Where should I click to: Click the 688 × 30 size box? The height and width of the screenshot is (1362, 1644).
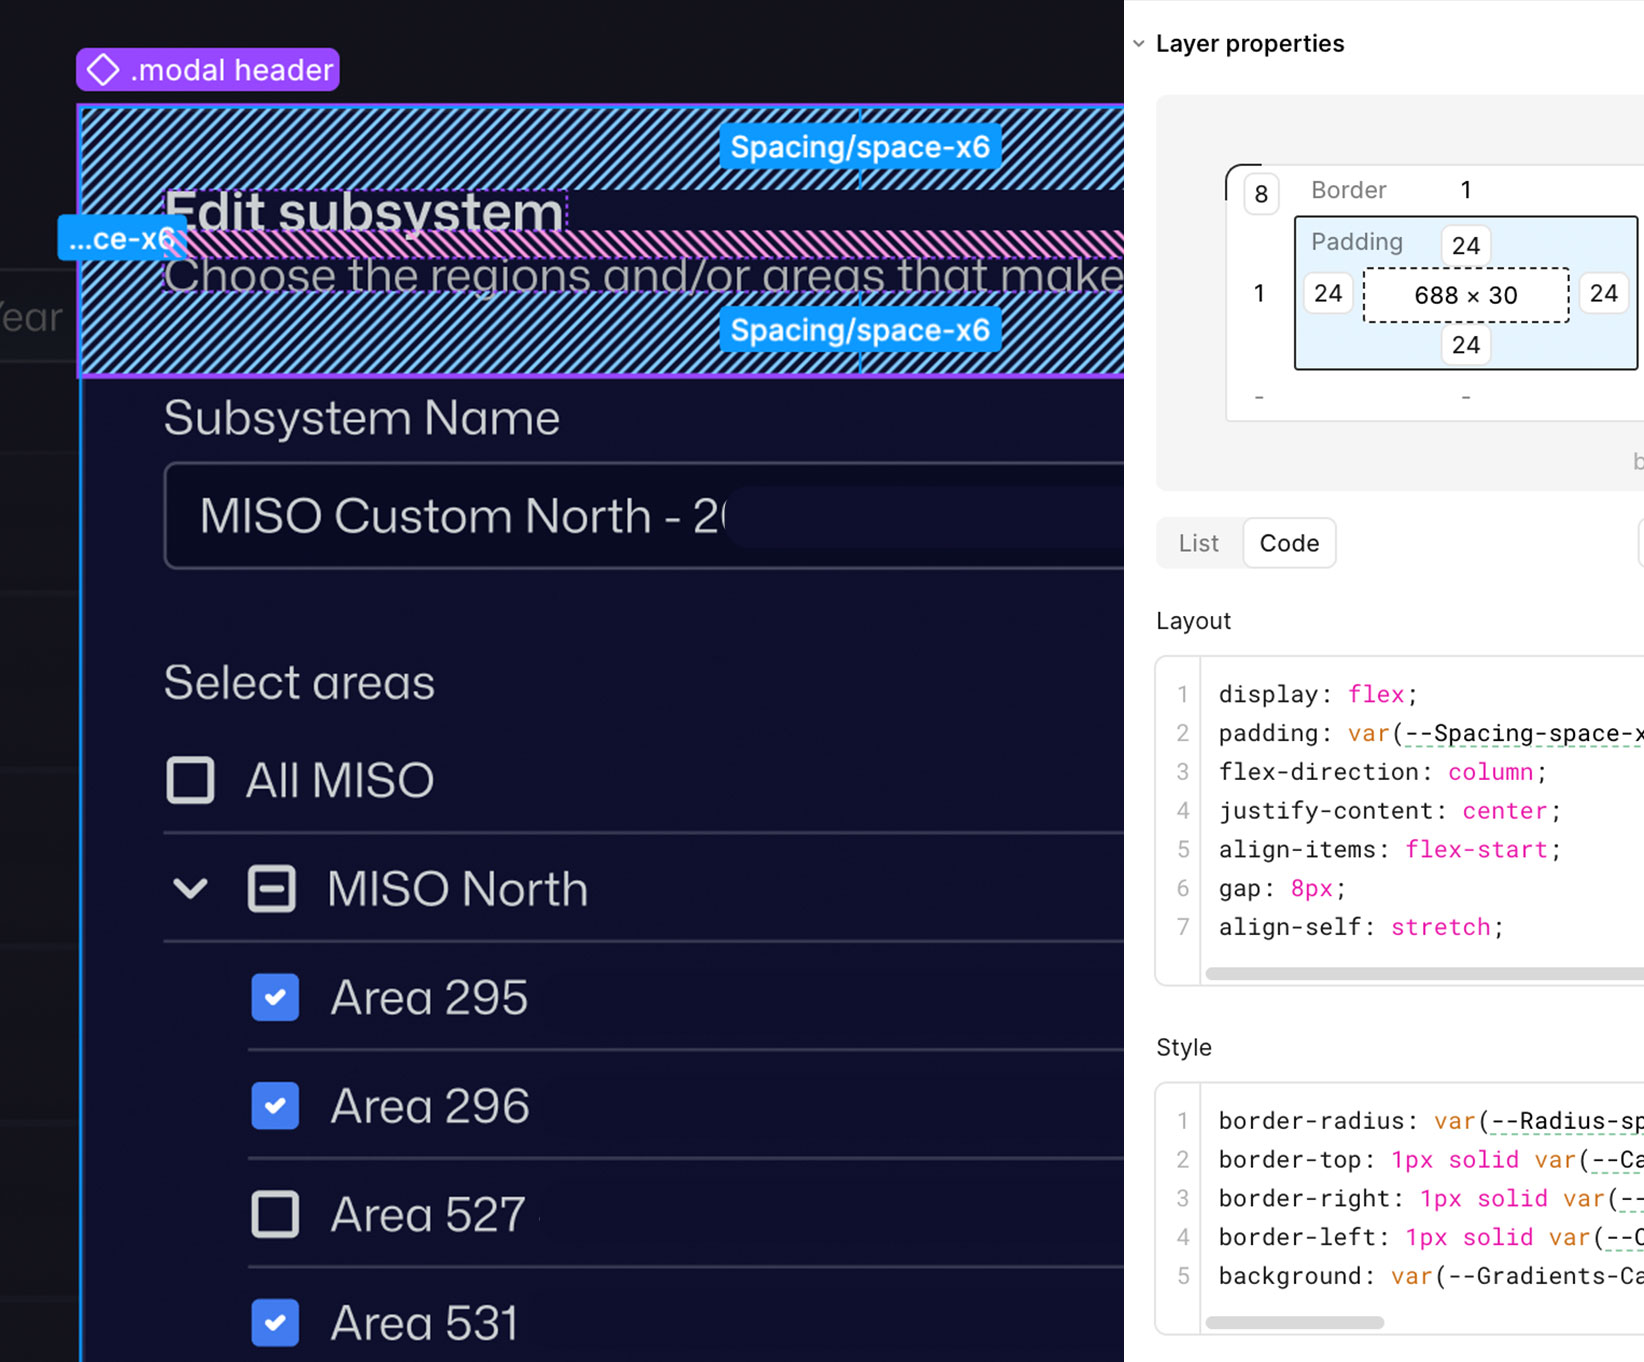[1464, 295]
